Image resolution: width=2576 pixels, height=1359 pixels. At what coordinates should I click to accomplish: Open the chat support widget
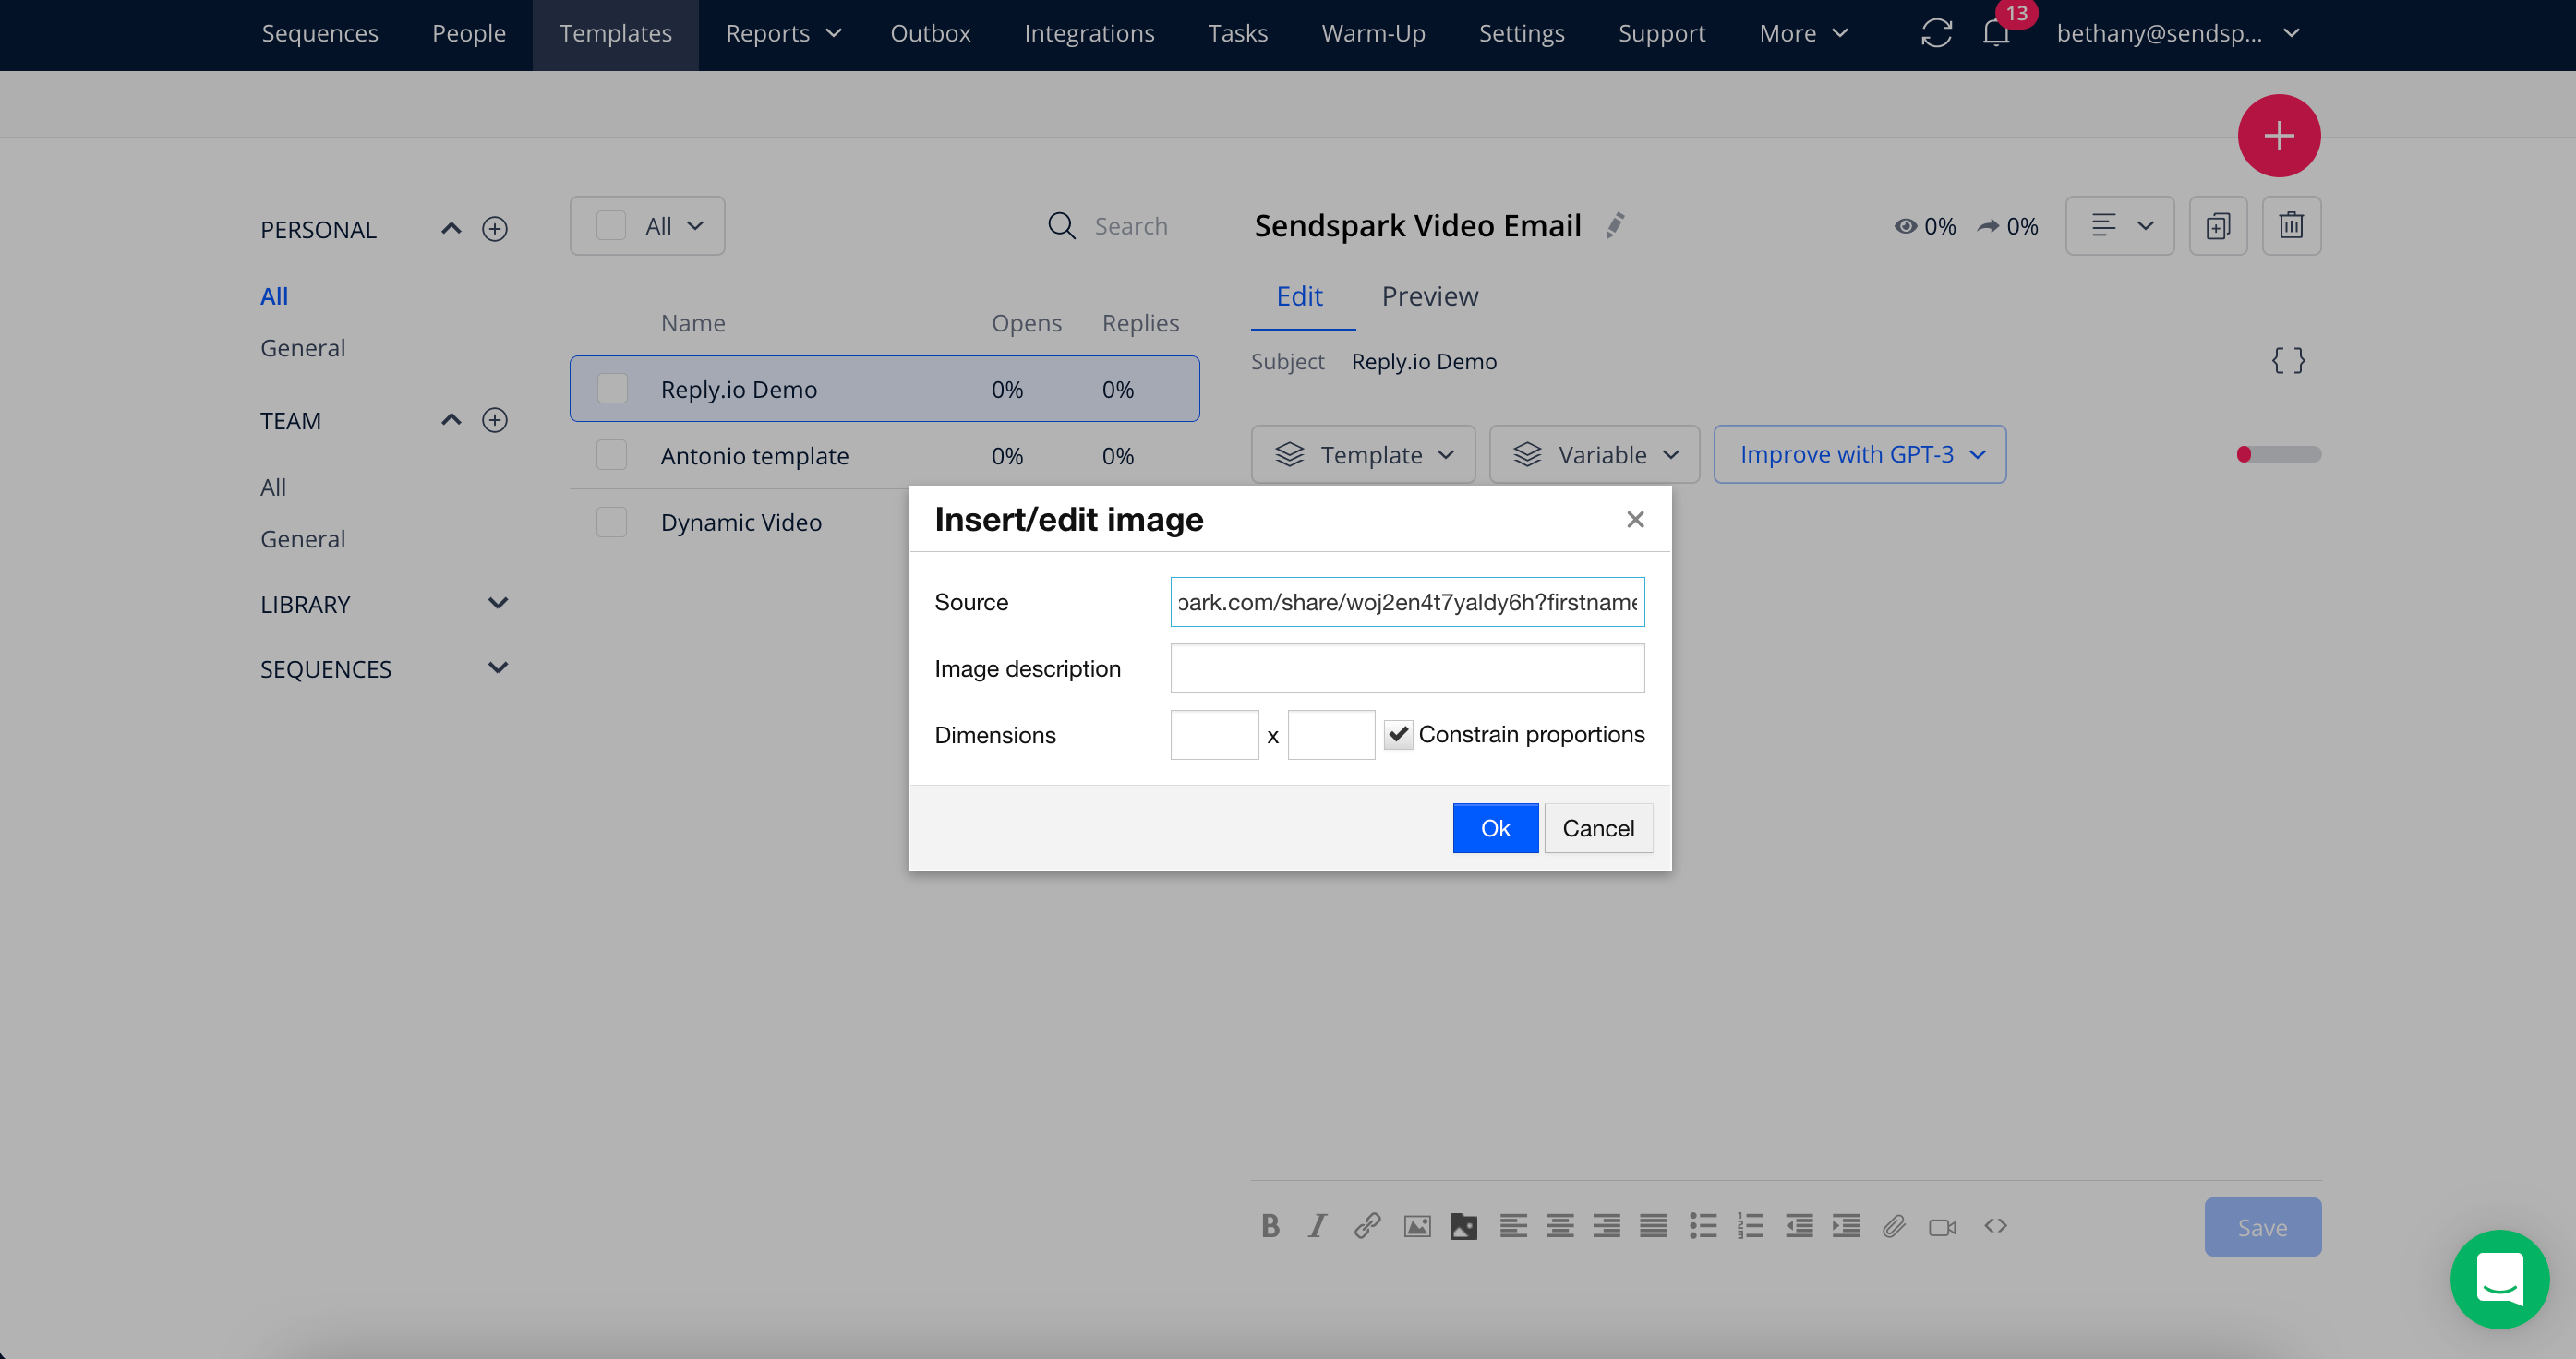(2499, 1279)
